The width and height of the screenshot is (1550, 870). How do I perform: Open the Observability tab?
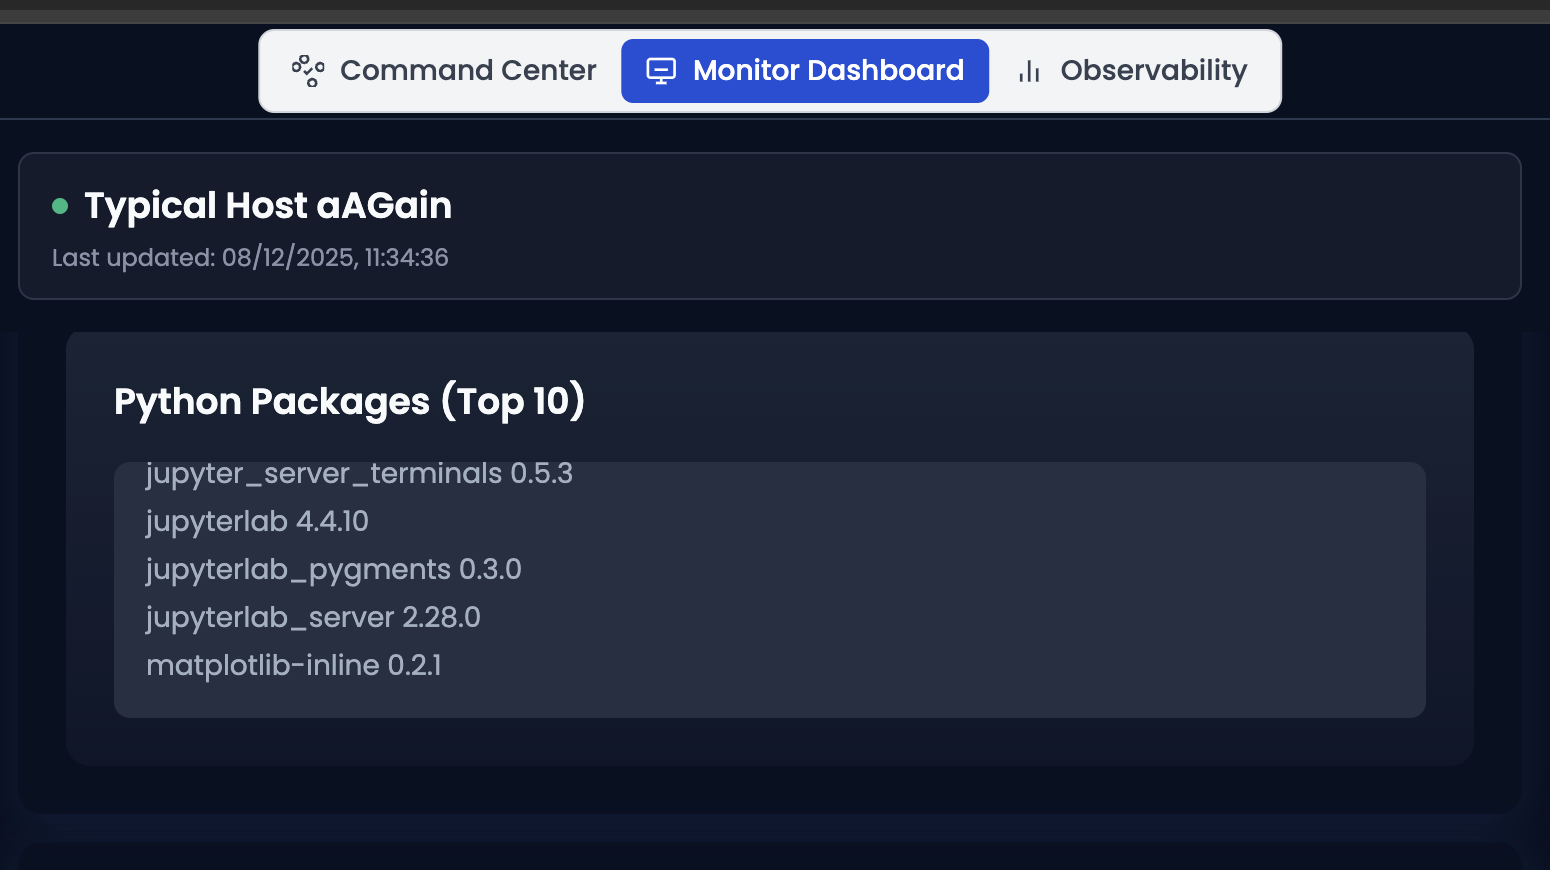click(x=1153, y=71)
